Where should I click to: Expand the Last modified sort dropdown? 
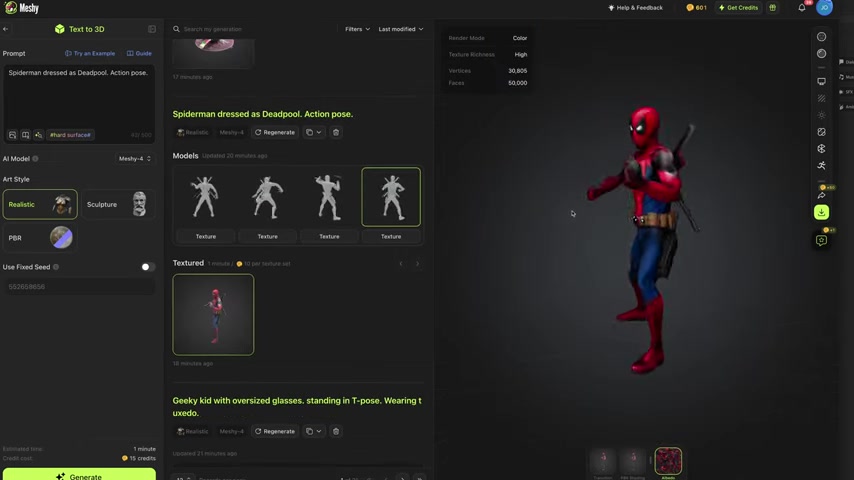pyautogui.click(x=400, y=29)
